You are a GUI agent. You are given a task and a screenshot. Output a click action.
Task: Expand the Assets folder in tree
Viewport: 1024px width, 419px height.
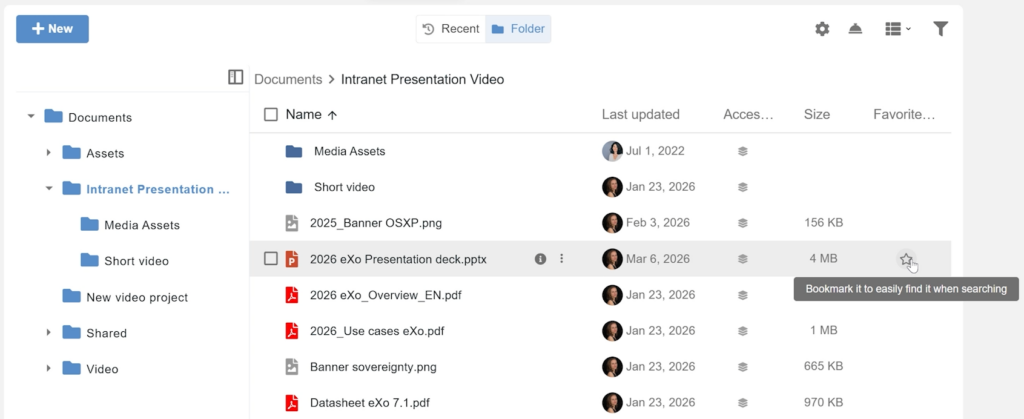49,153
